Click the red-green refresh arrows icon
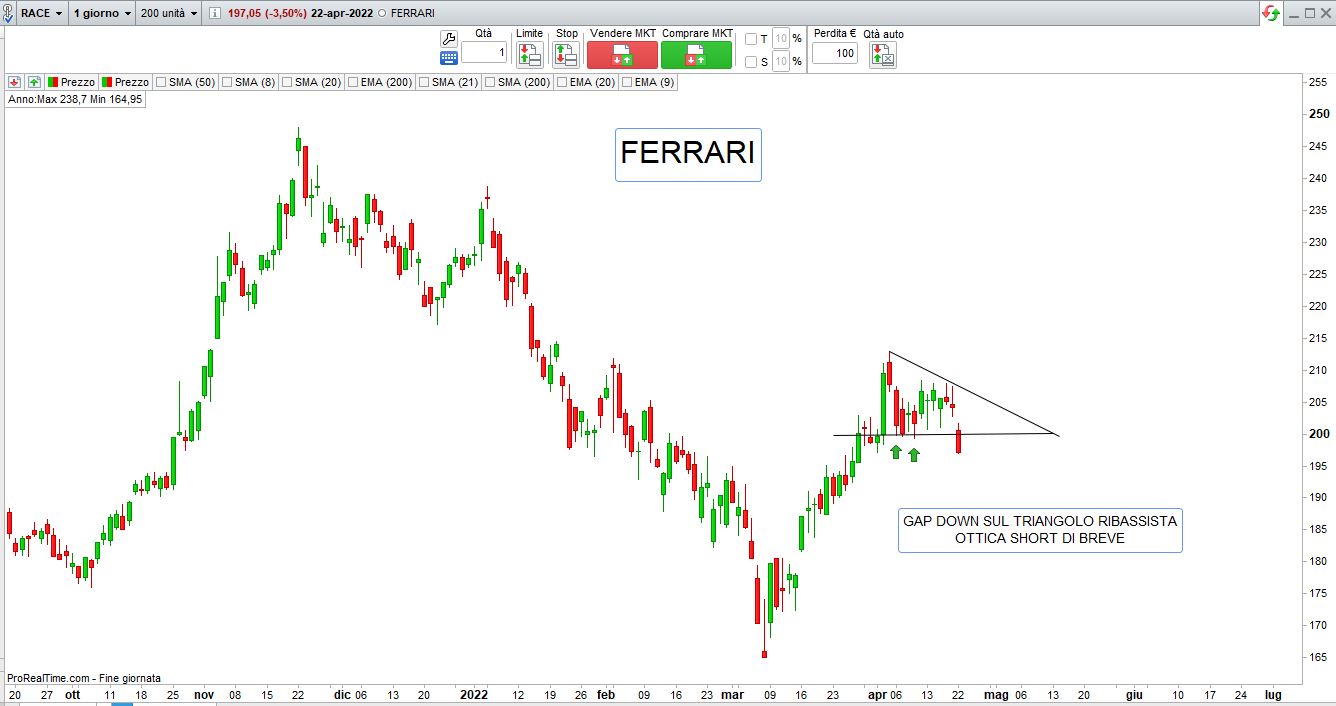The width and height of the screenshot is (1336, 706). coord(1271,13)
